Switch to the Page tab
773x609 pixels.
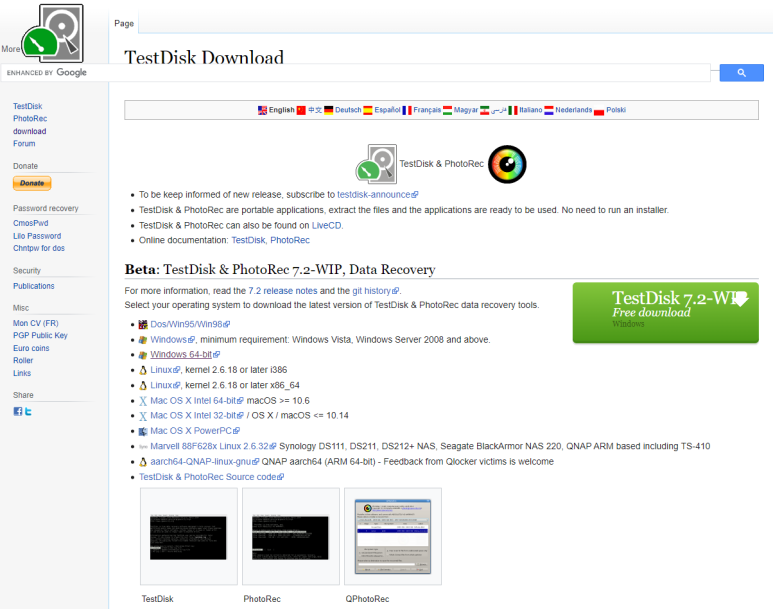click(124, 23)
